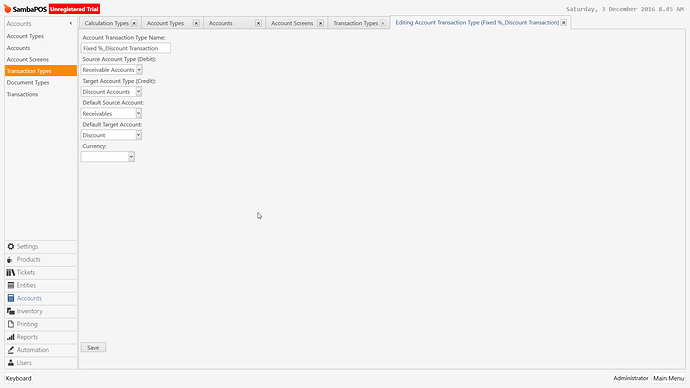Open Users section in sidebar

[x=40, y=363]
